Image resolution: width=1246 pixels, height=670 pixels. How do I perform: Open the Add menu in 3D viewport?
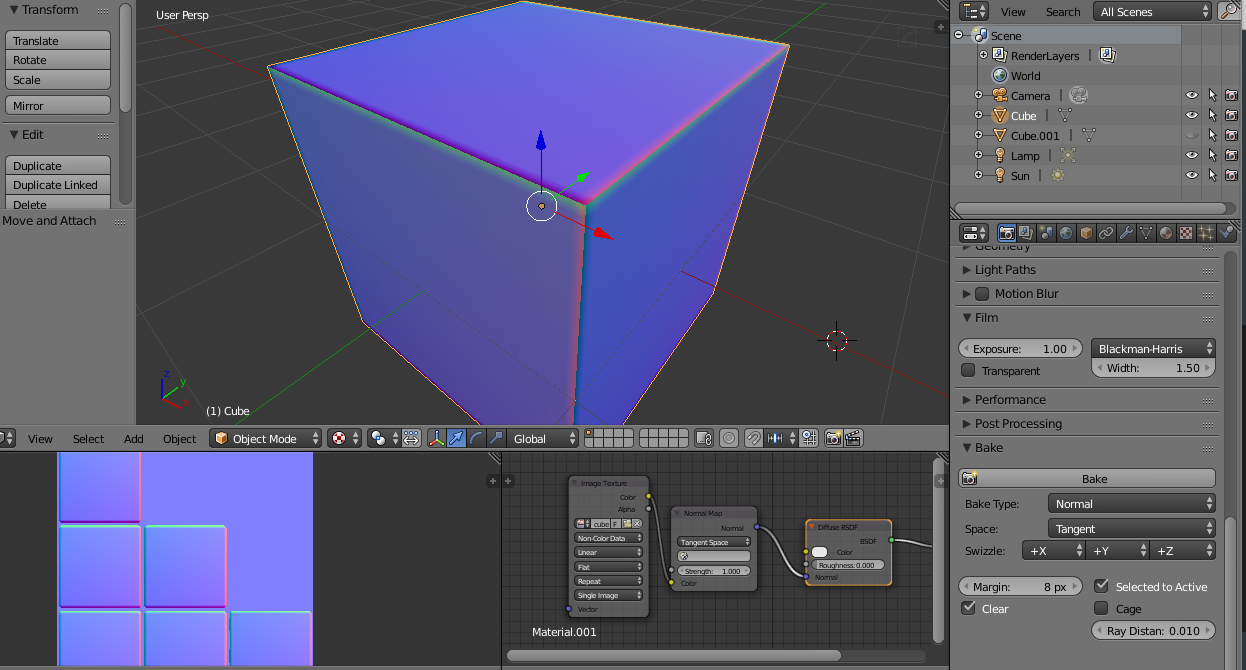(x=134, y=437)
